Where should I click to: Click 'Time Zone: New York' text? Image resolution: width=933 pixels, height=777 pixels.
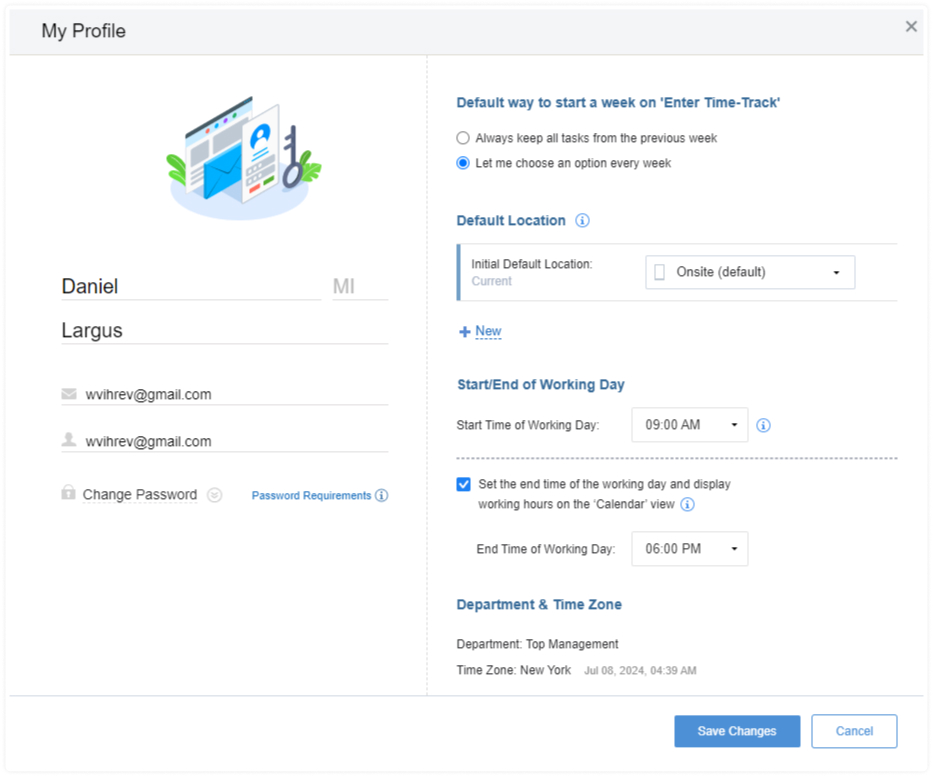[514, 671]
